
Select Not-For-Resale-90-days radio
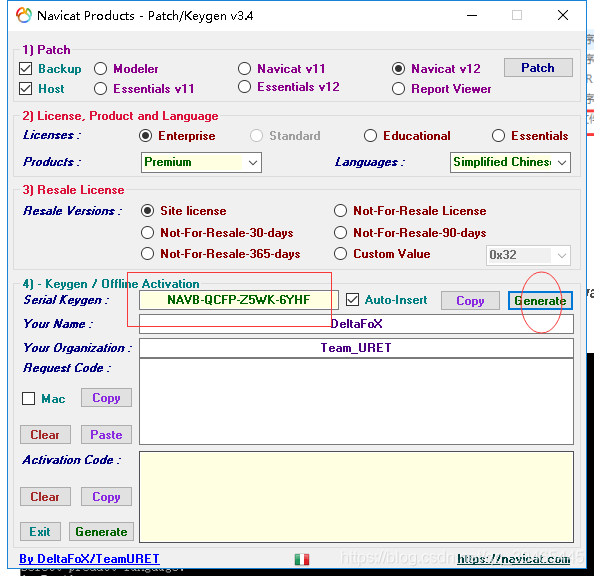[x=340, y=233]
